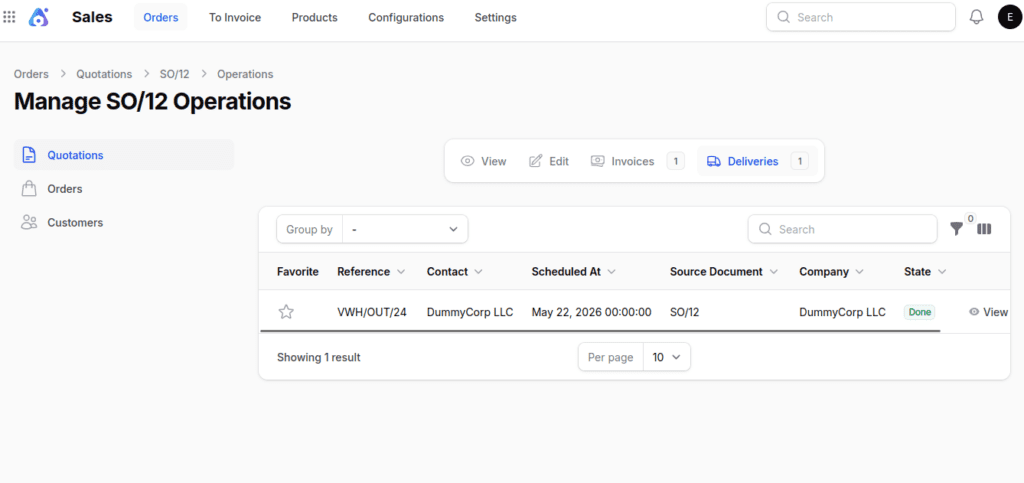Image resolution: width=1024 pixels, height=483 pixels.
Task: Click the Invoices banknote icon
Action: [x=598, y=161]
